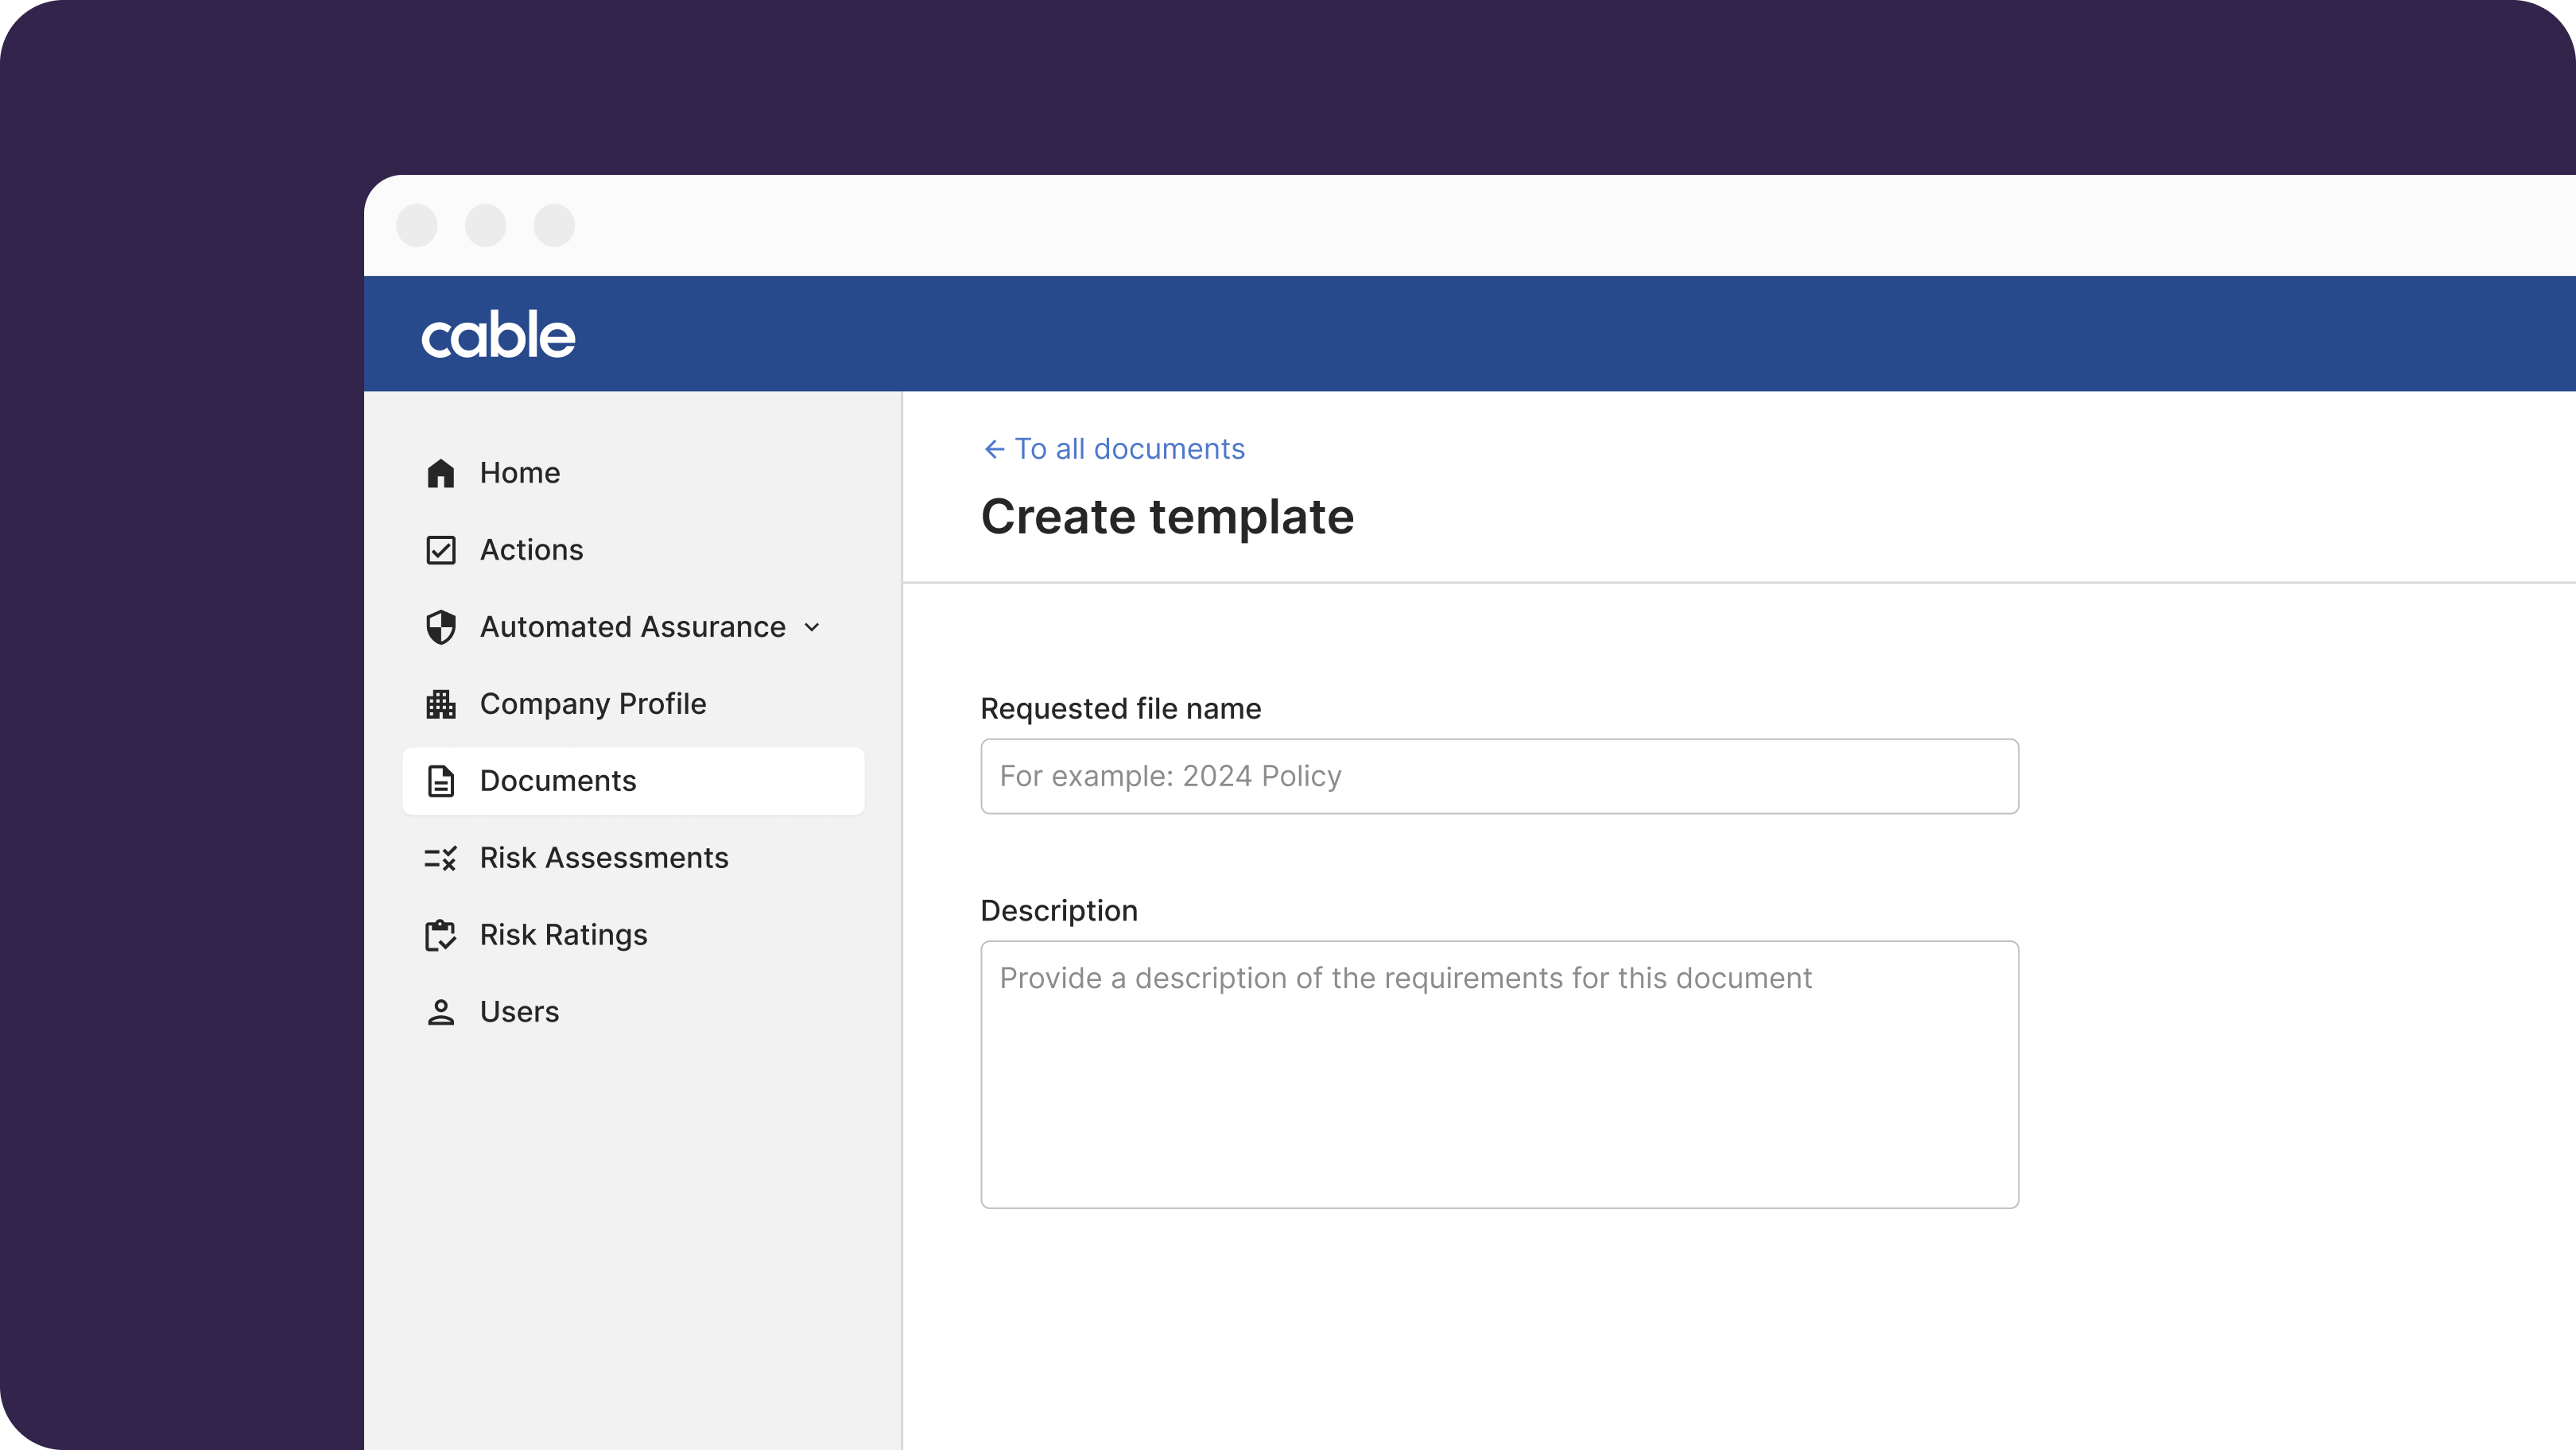Click the Risk Assessments list icon
2576x1450 pixels.
click(x=440, y=858)
